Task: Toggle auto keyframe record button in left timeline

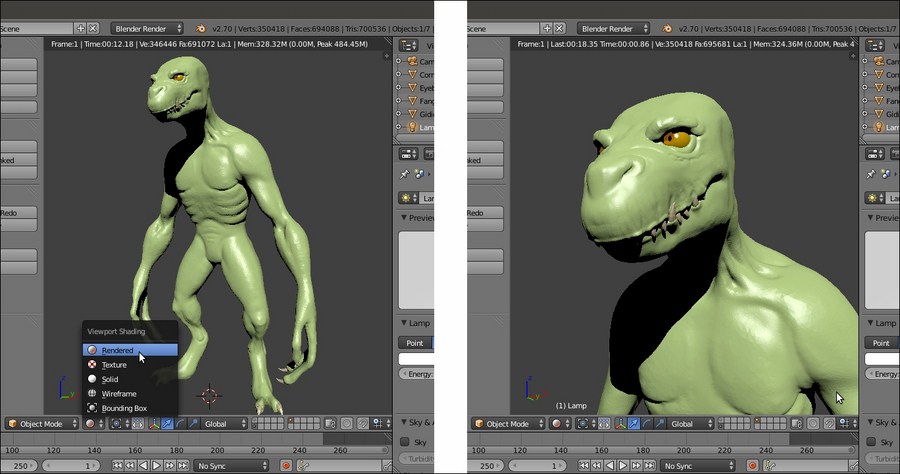Action: [x=286, y=466]
